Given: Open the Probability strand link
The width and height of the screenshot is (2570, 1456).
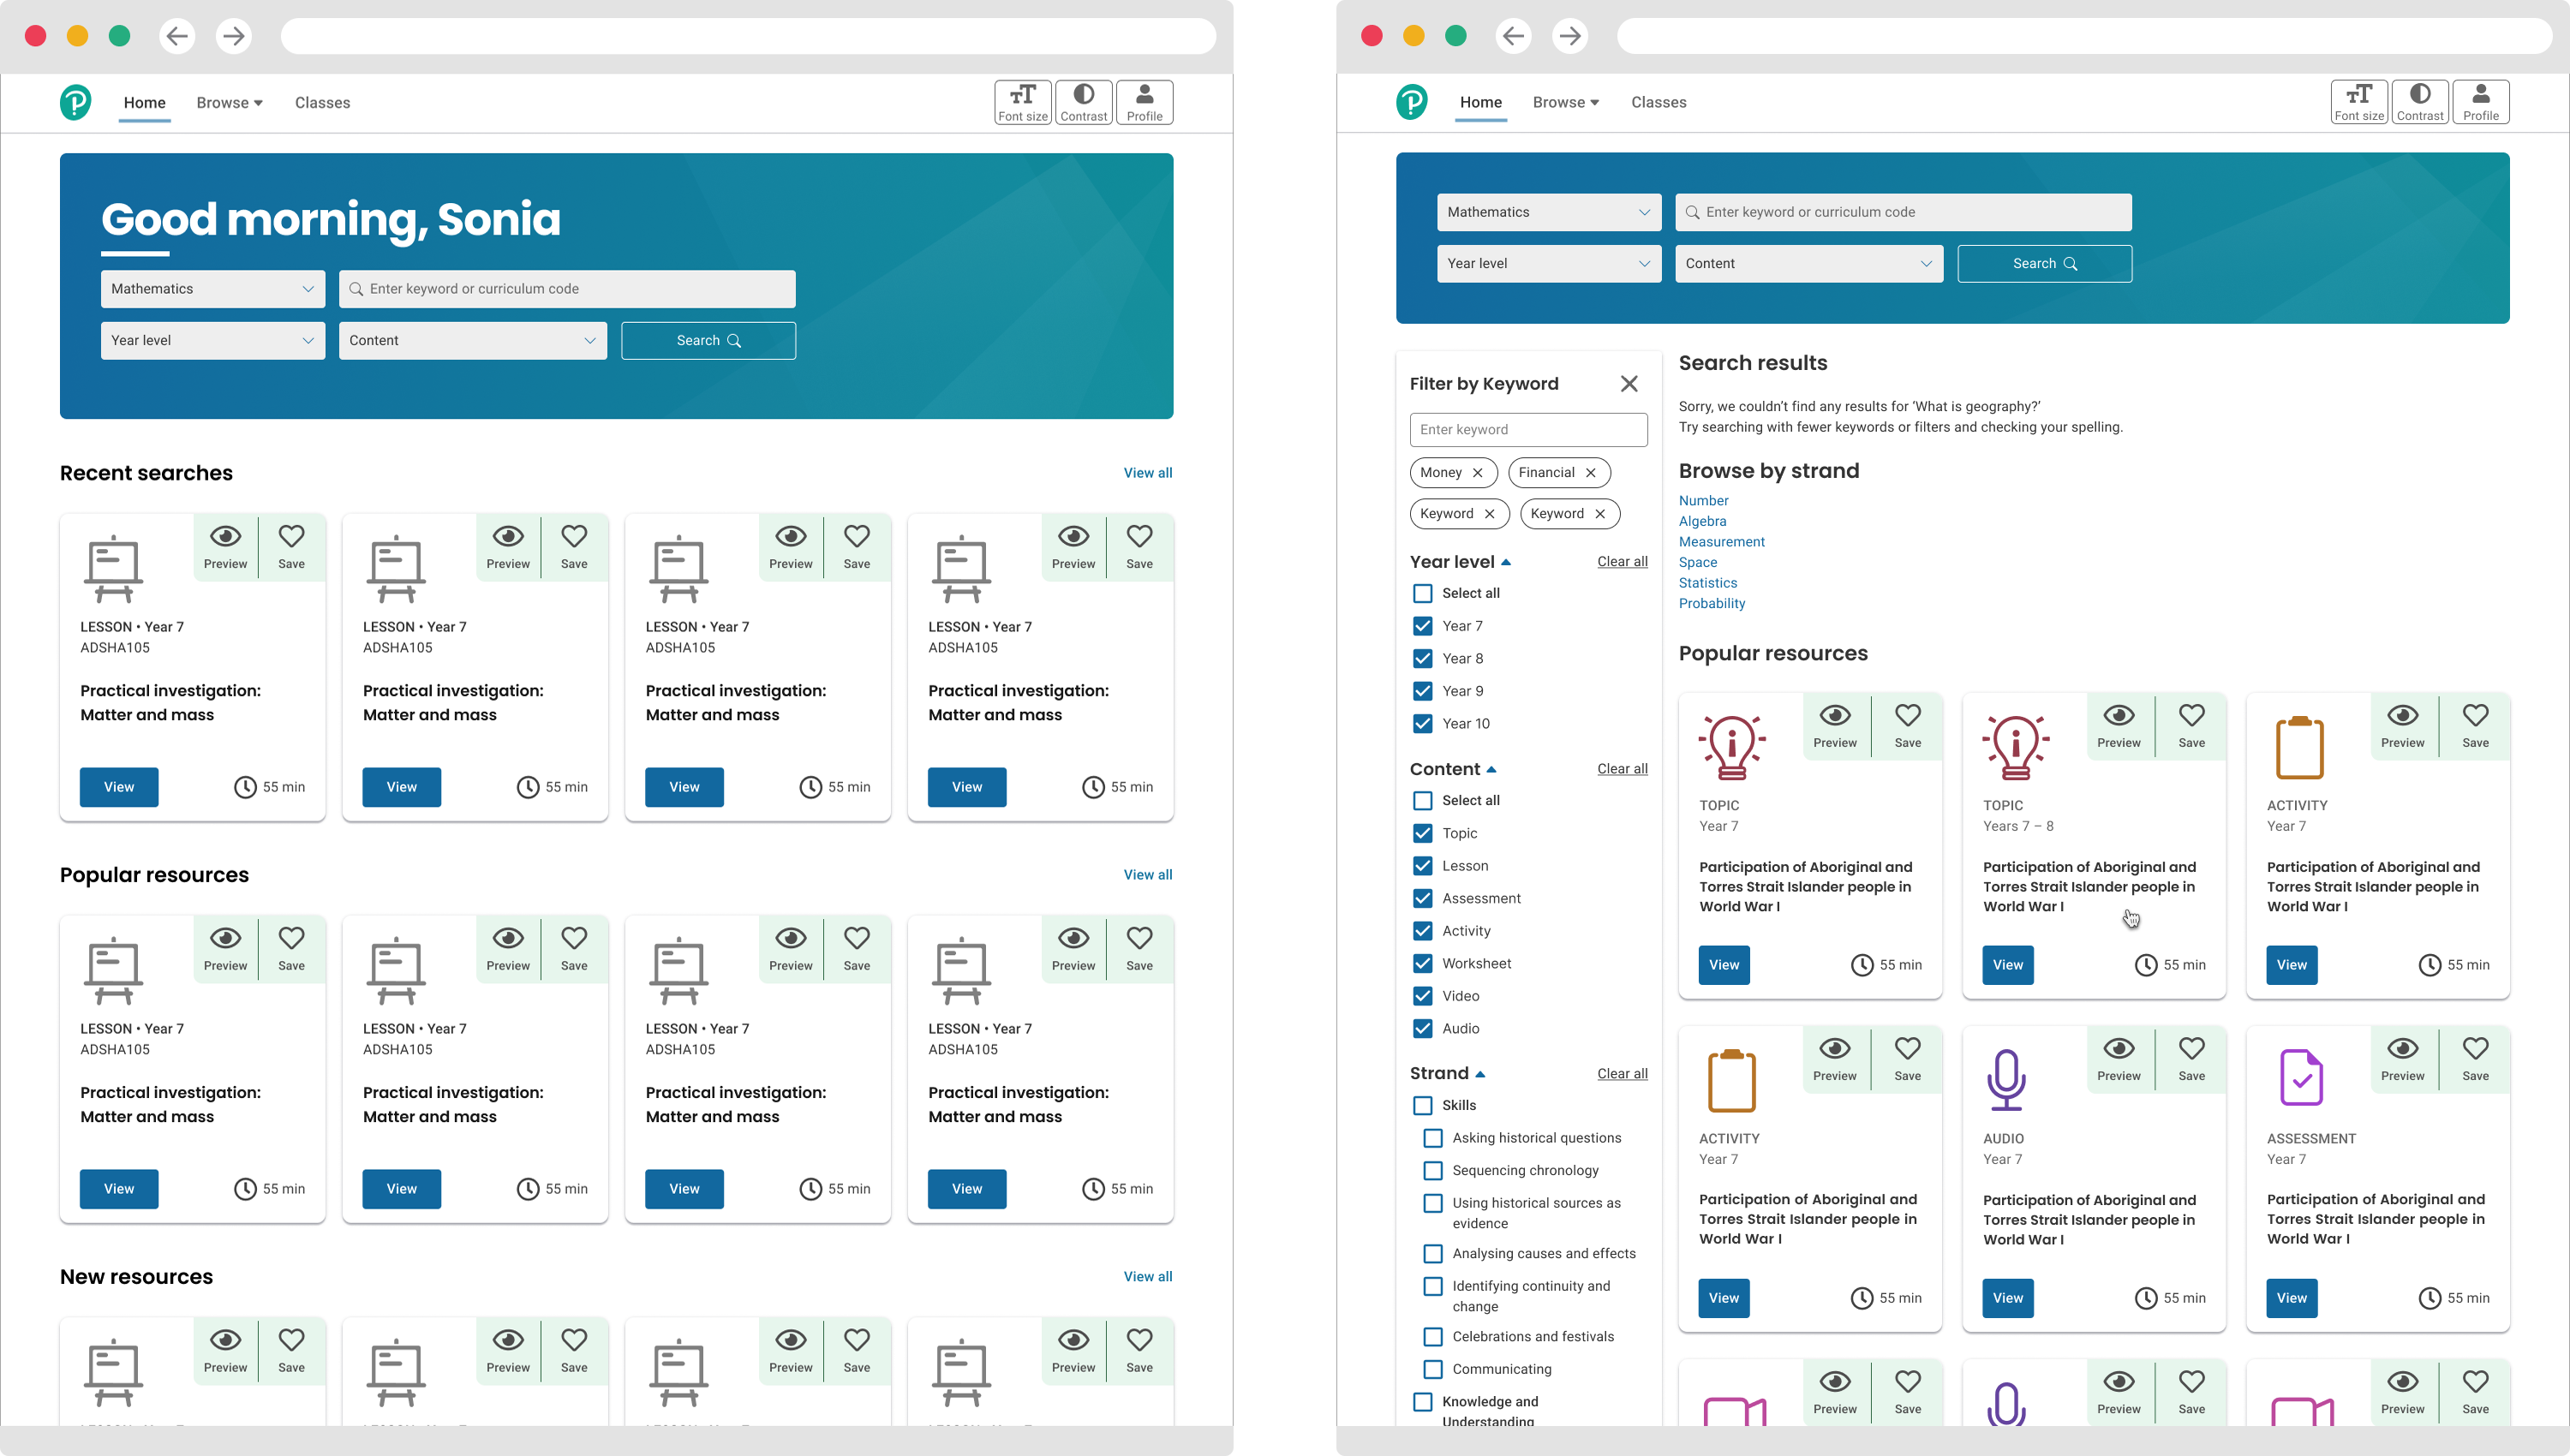Looking at the screenshot, I should click(x=1711, y=603).
